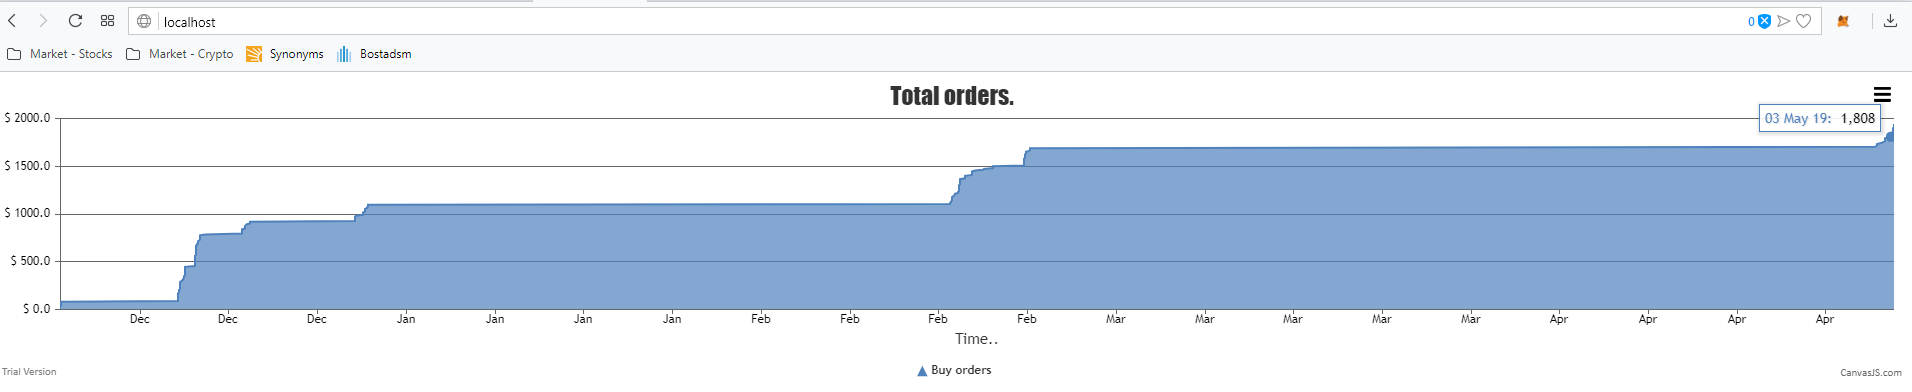Click the chart peak near 03 May tooltip
Image resolution: width=1912 pixels, height=392 pixels.
coord(1892,129)
